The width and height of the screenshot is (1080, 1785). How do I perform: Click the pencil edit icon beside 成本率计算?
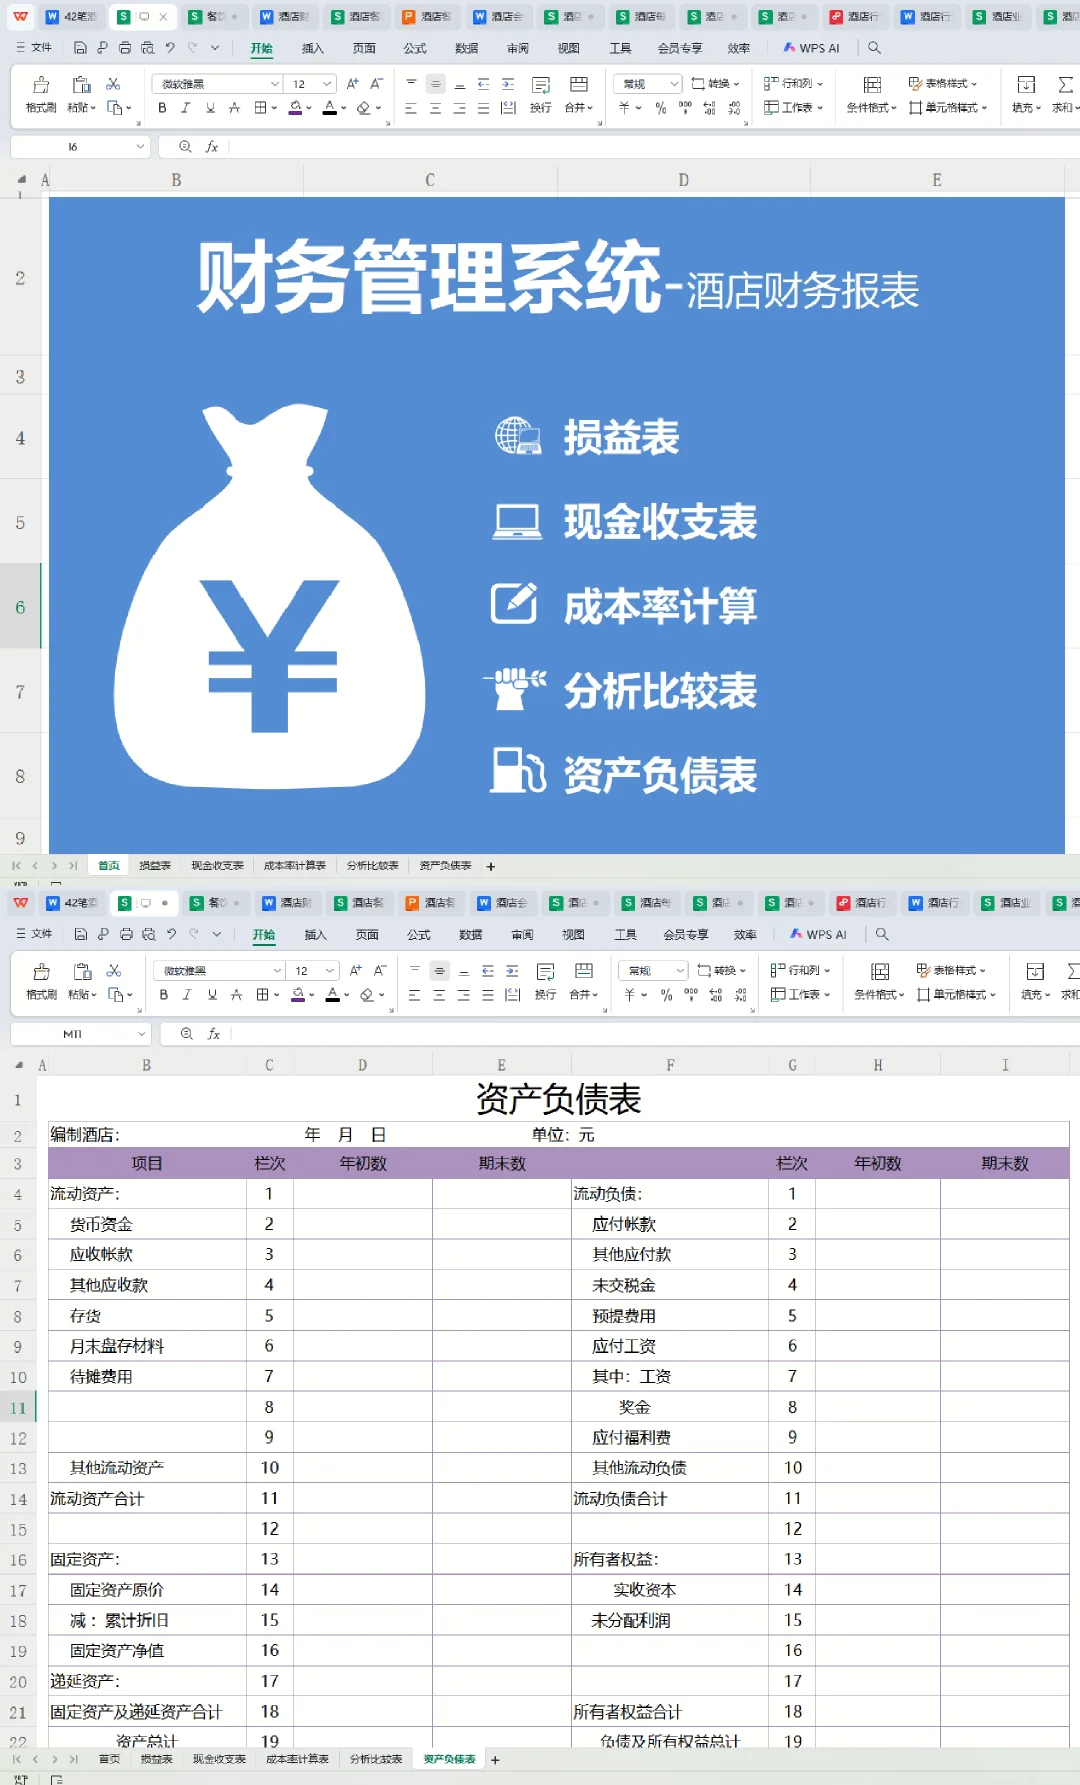(514, 603)
